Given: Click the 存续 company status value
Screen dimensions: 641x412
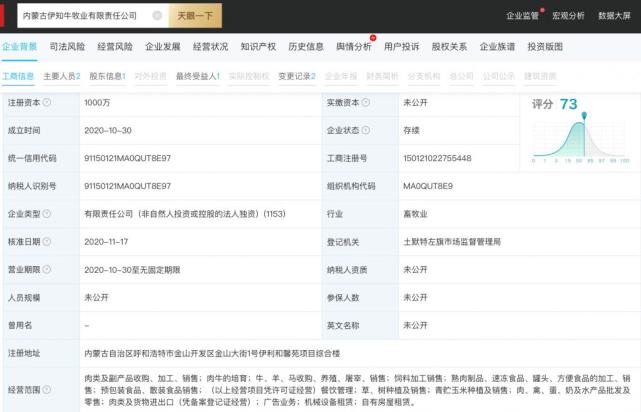Looking at the screenshot, I should point(411,130).
